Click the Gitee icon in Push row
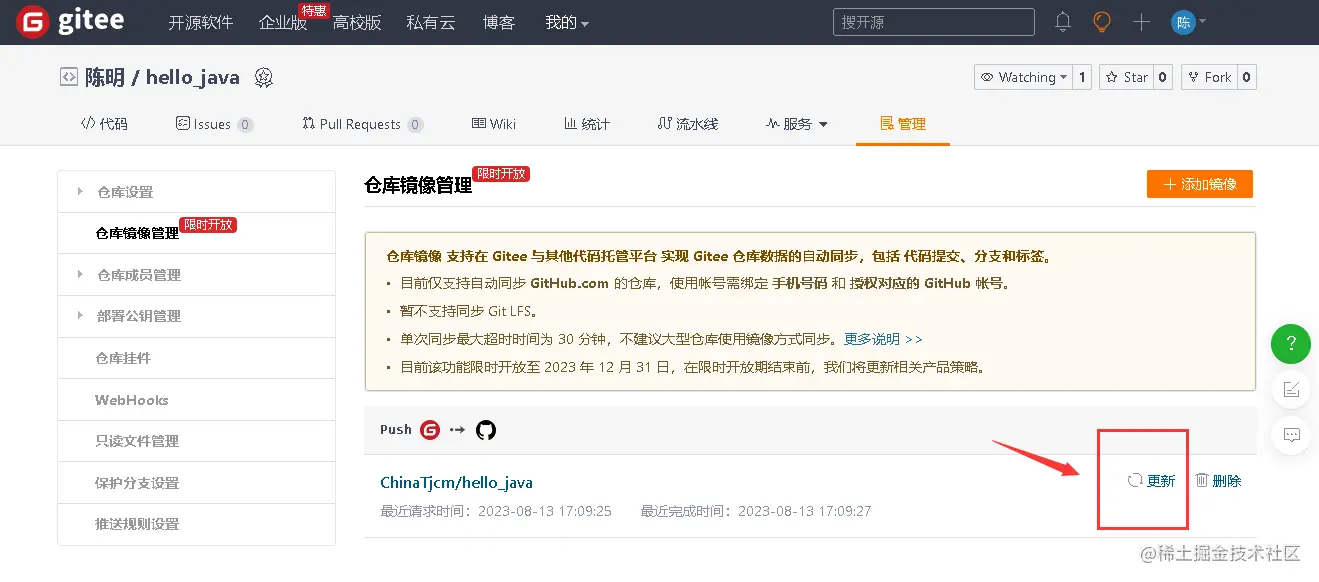 pyautogui.click(x=430, y=430)
